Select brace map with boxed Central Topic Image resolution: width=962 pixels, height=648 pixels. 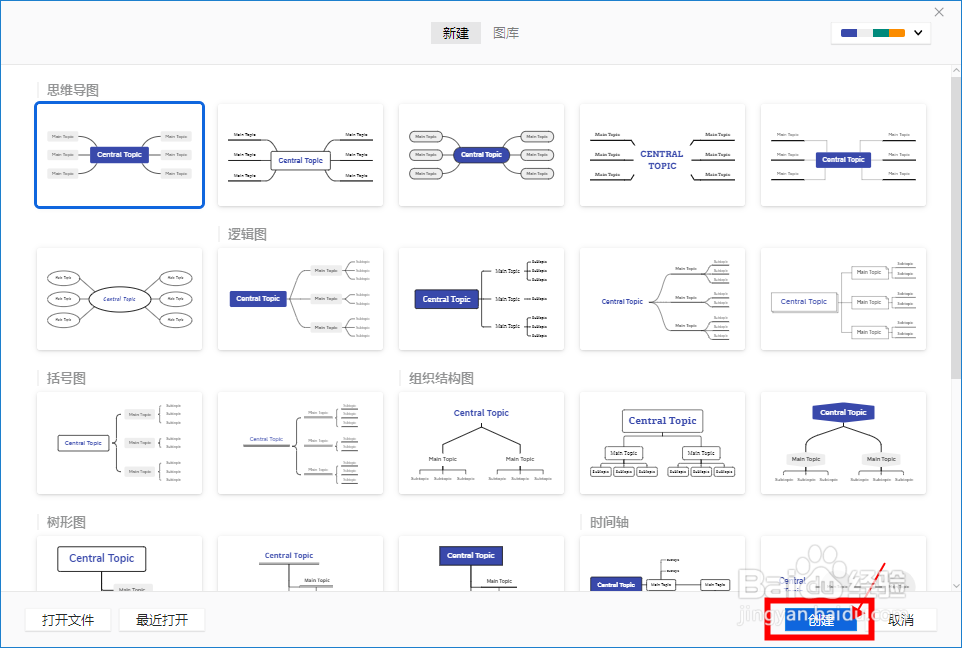coord(120,443)
